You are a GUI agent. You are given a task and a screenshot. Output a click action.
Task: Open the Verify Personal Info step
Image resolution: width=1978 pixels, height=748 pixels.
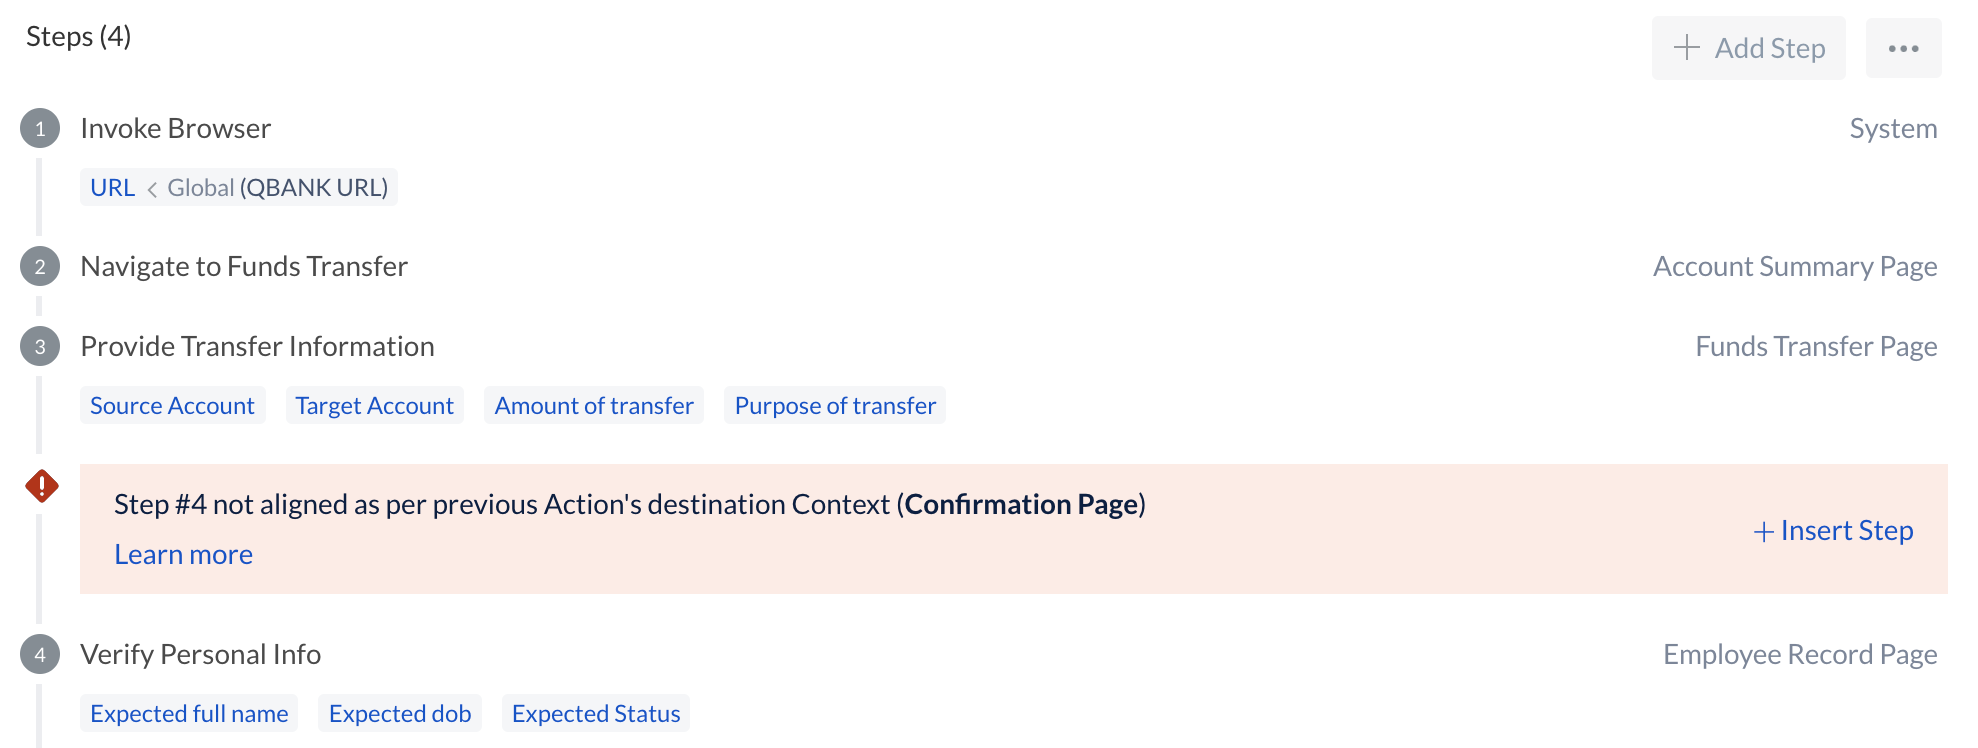(201, 654)
